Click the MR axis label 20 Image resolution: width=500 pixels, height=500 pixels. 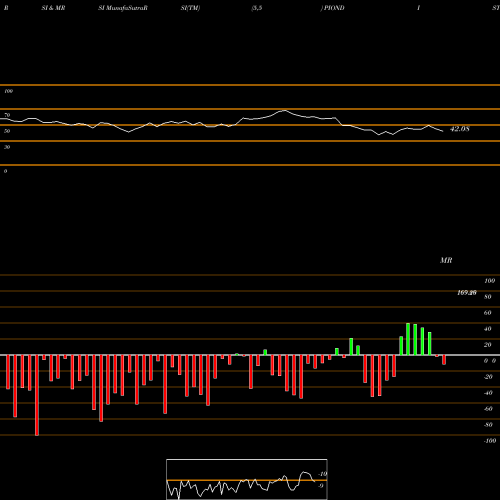[488, 345]
